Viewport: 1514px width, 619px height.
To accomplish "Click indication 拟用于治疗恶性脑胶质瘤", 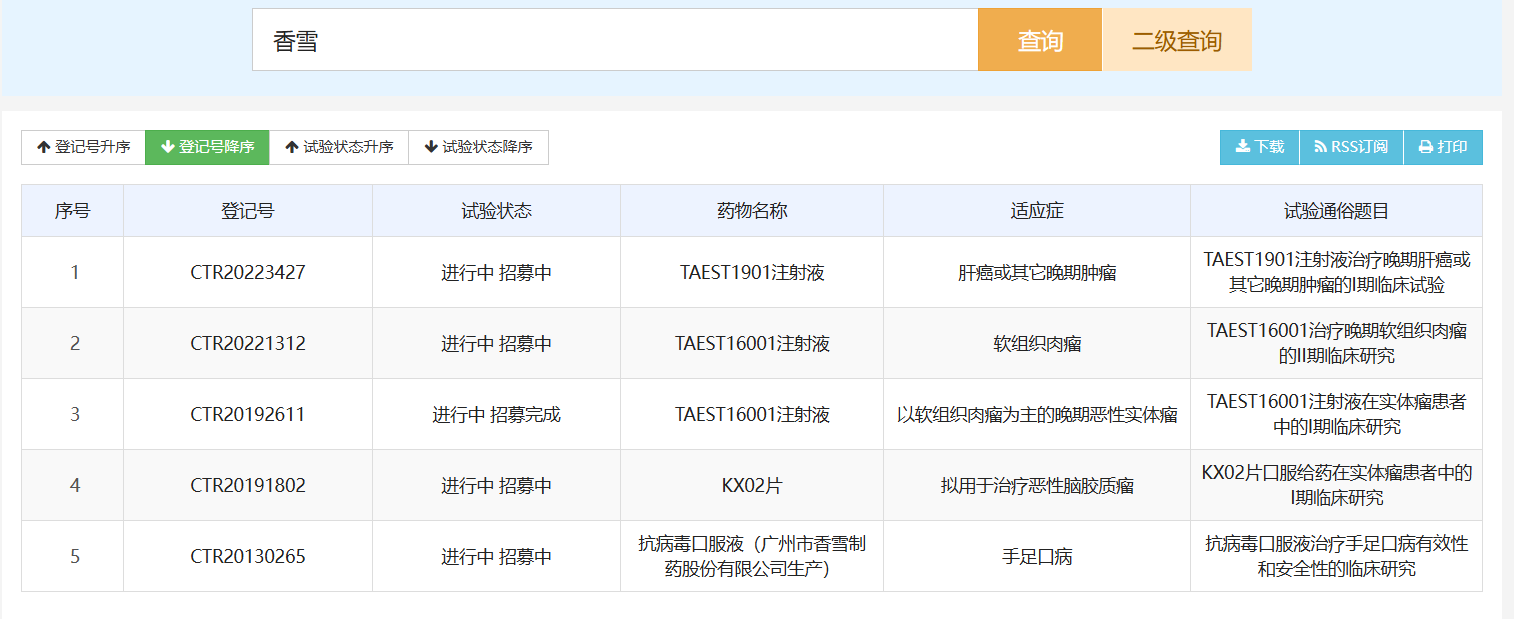I will [1037, 485].
